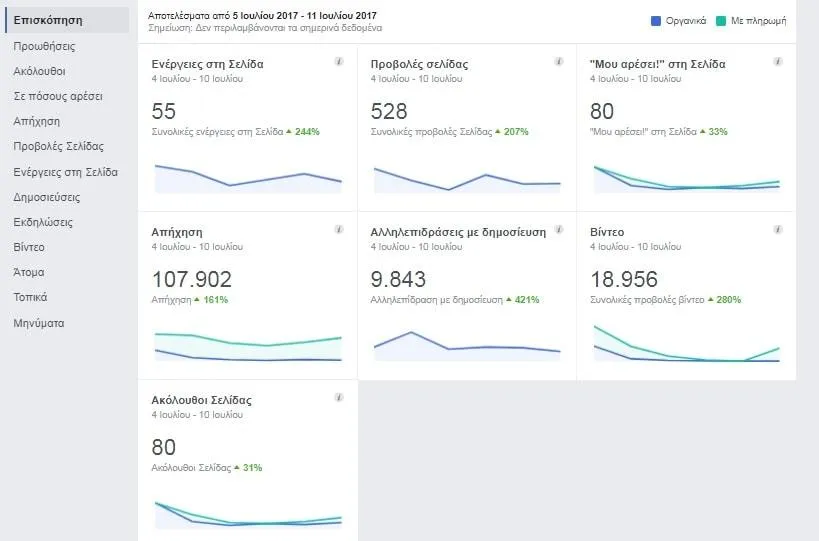
Task: Click the blue Οργανικά legend swatch
Action: (656, 21)
